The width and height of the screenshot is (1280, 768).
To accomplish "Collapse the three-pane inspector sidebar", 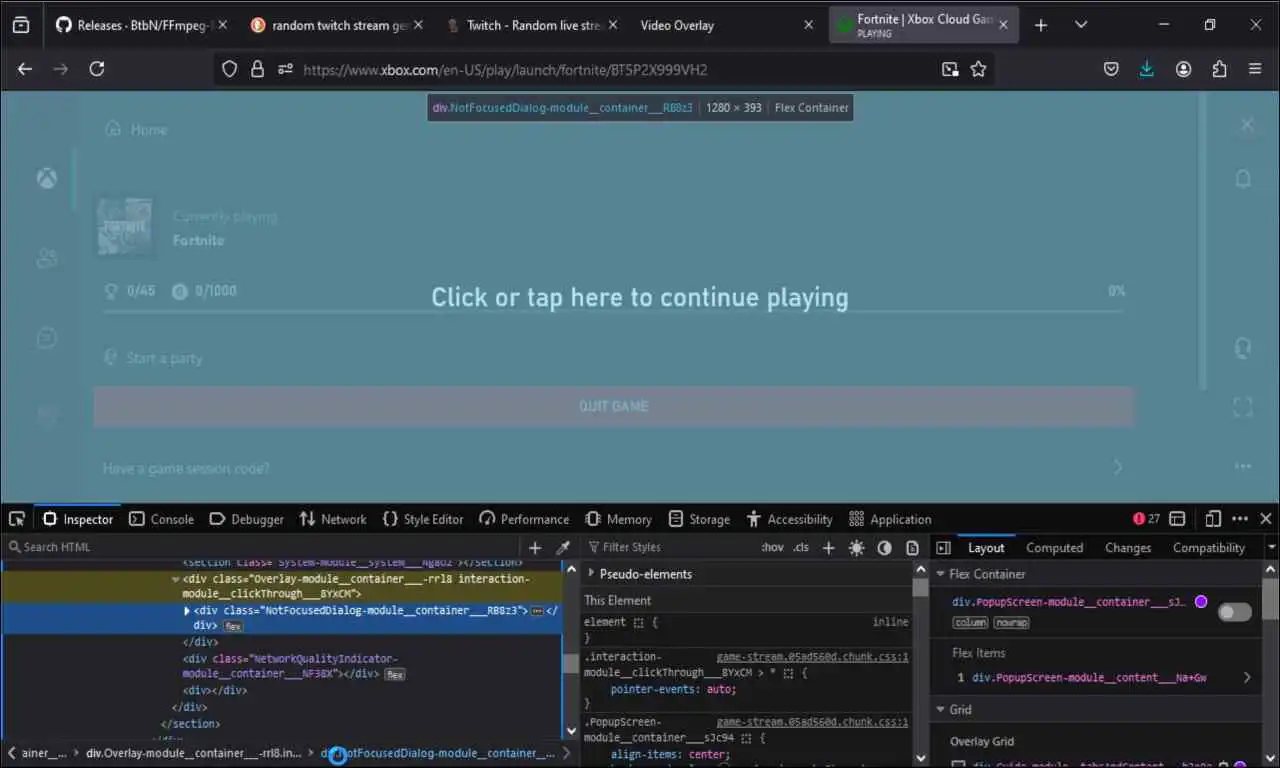I will point(943,547).
